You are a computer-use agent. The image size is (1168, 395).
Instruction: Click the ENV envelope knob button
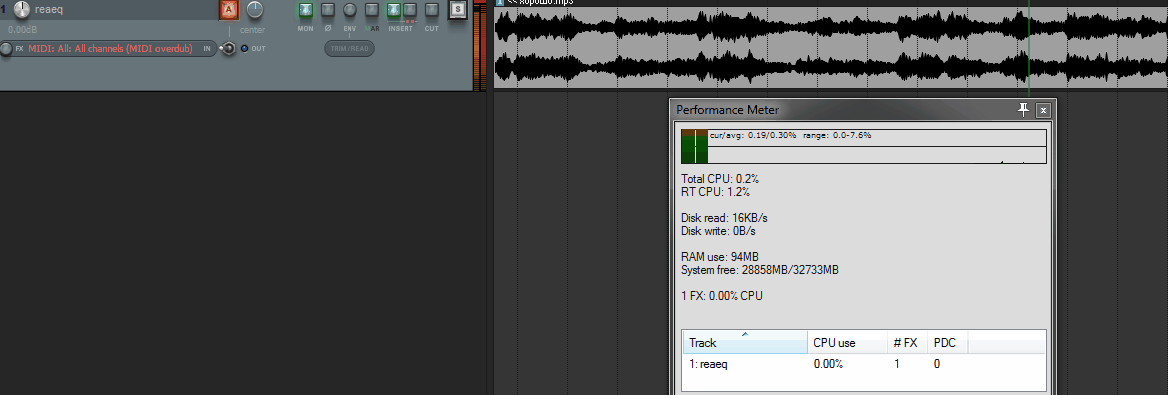point(349,10)
